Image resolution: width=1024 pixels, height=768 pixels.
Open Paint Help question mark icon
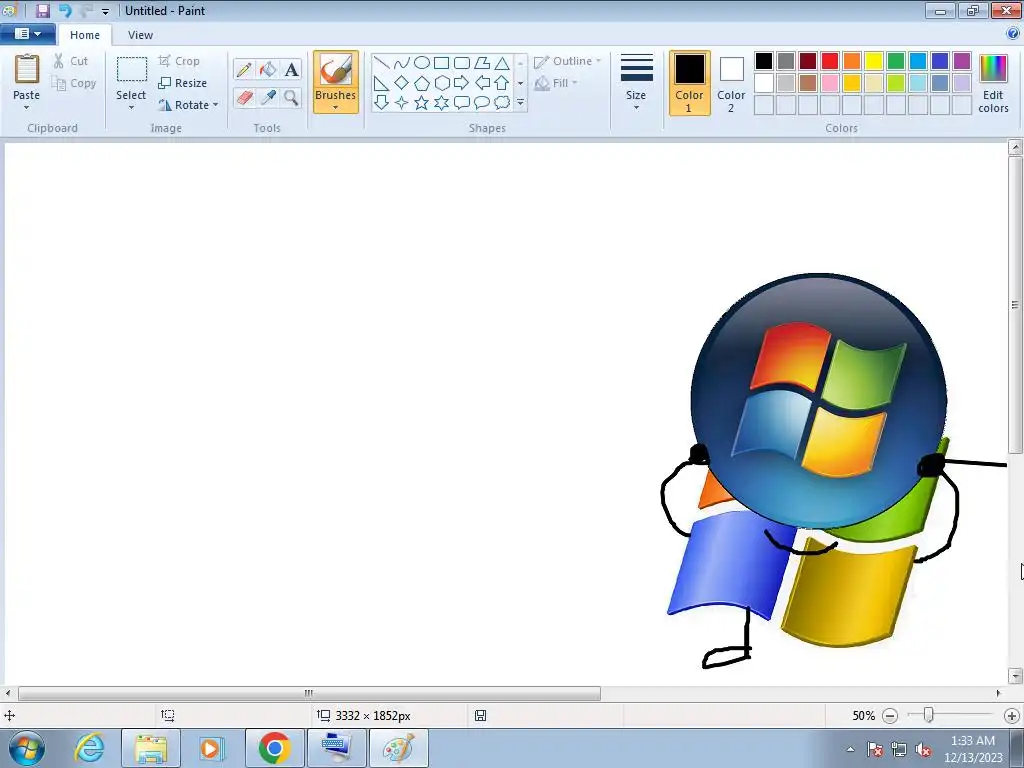(x=1013, y=34)
